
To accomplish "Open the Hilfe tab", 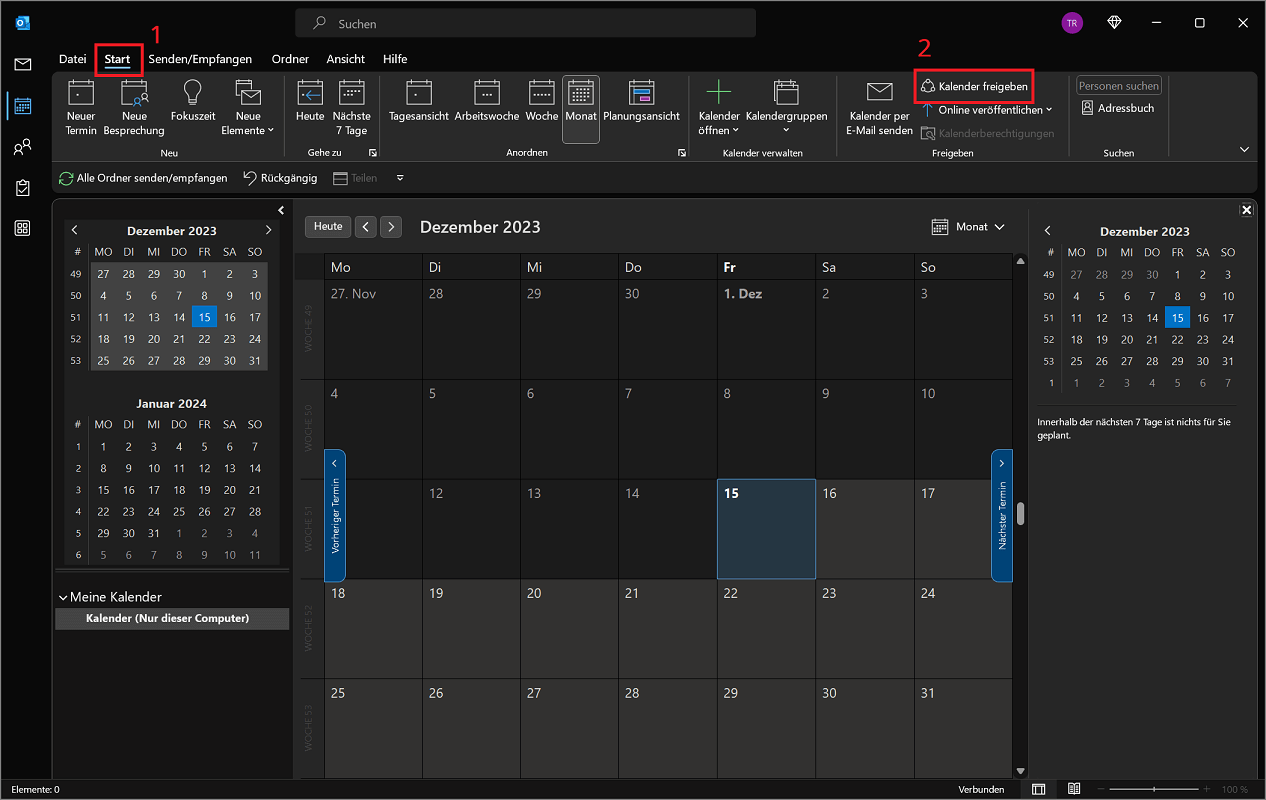I will [x=395, y=59].
